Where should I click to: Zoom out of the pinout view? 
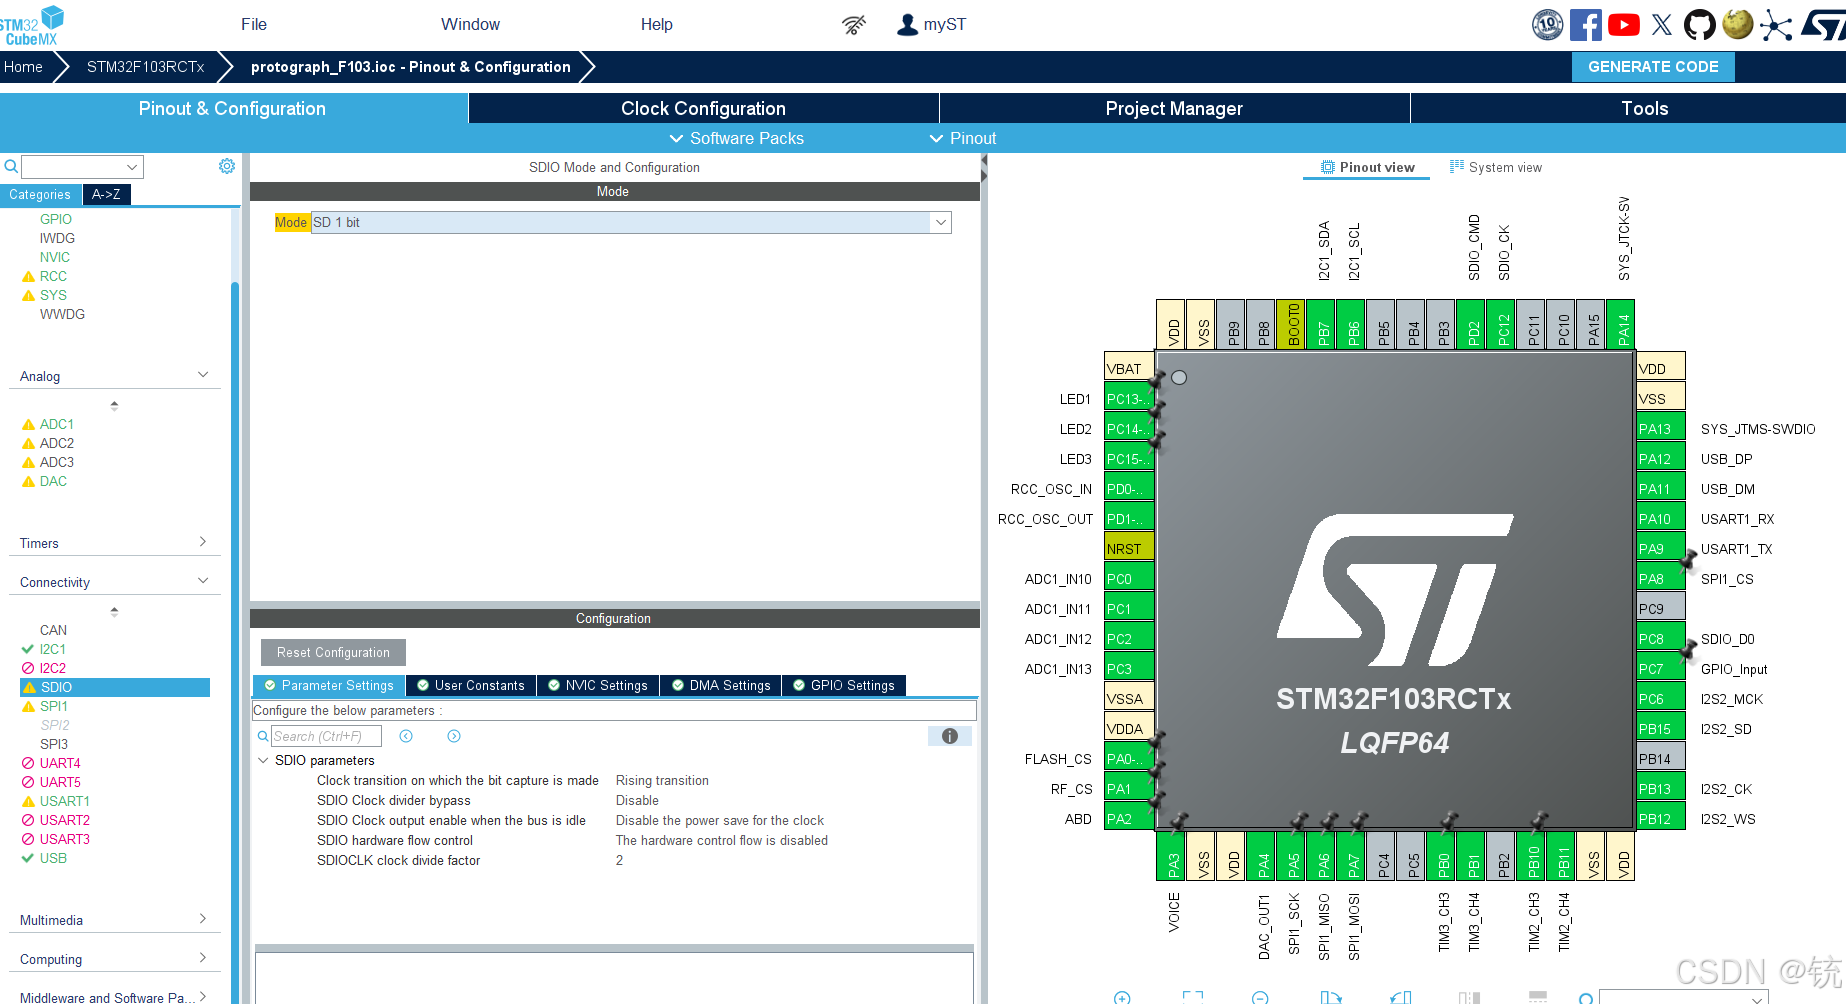pyautogui.click(x=1260, y=998)
